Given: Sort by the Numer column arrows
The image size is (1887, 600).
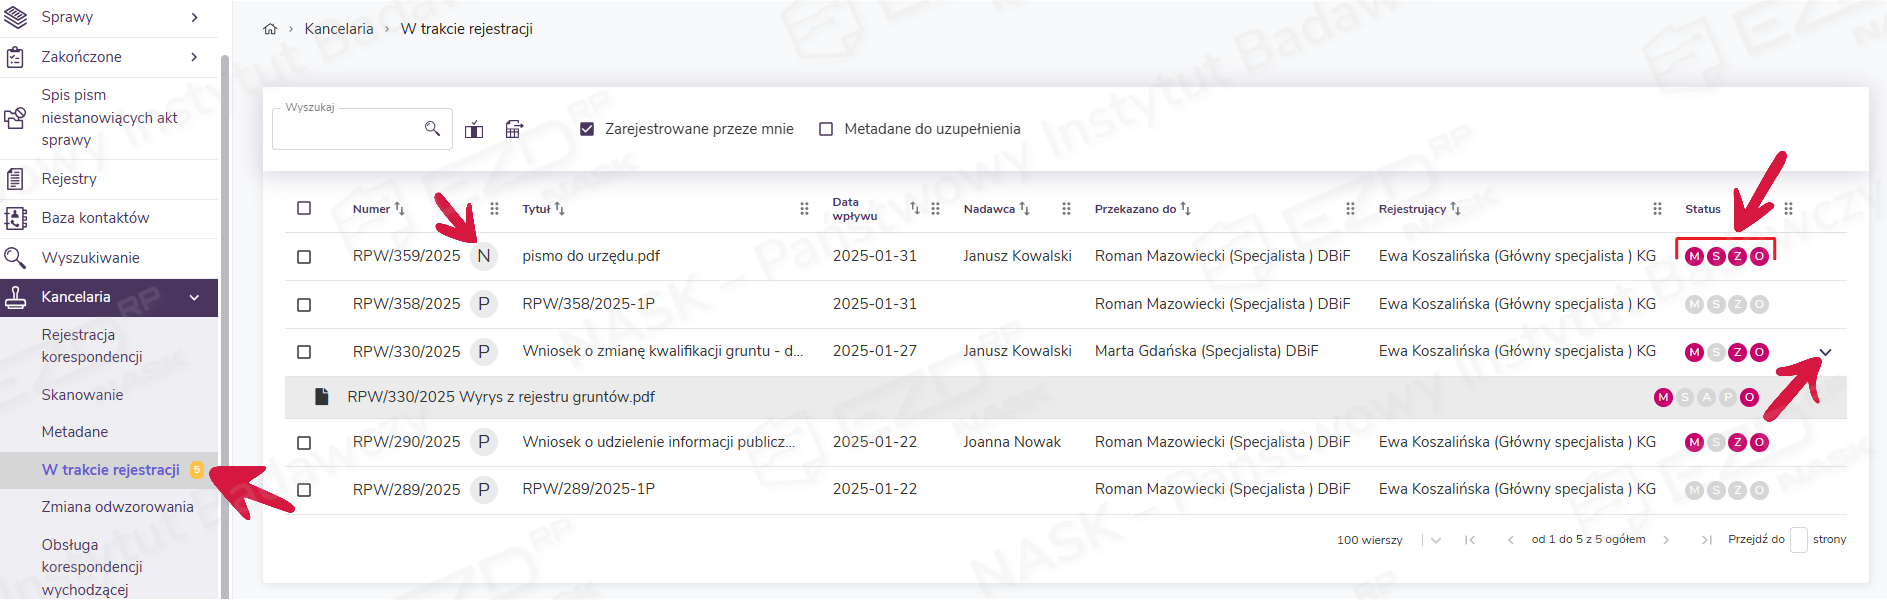Looking at the screenshot, I should (400, 209).
